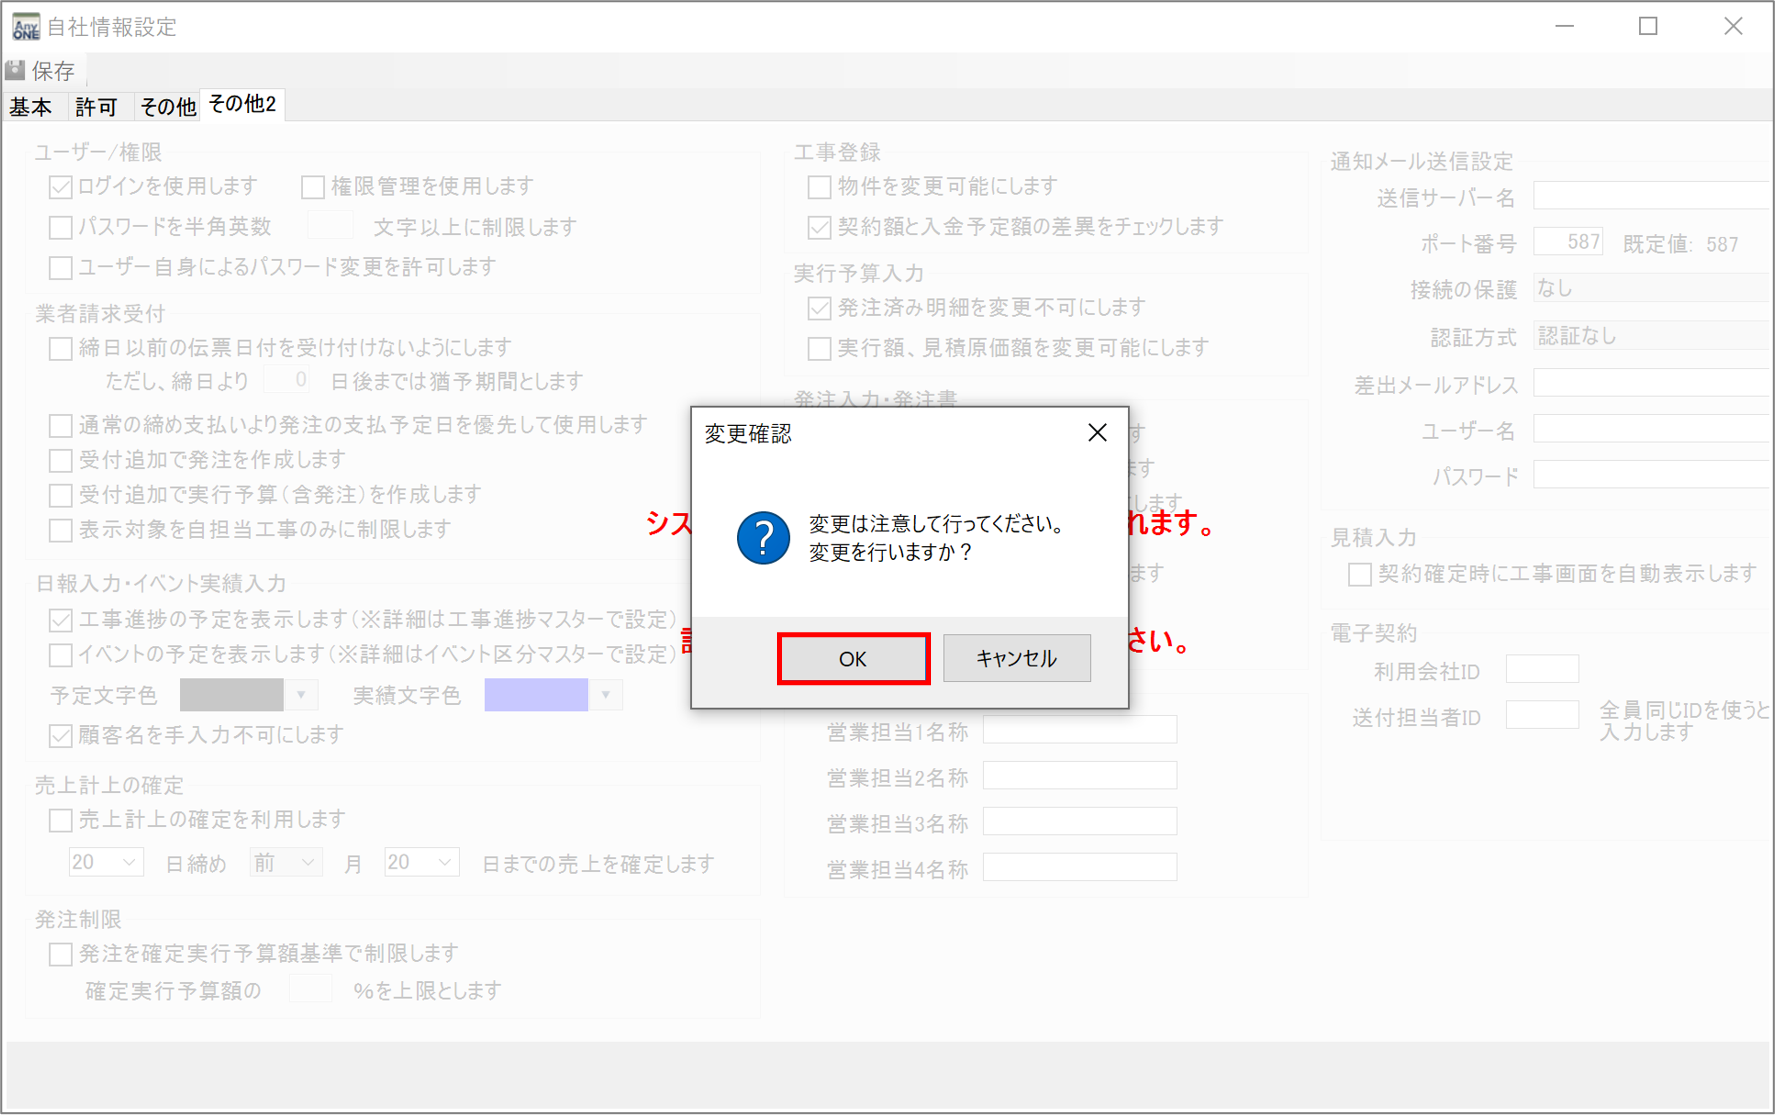The image size is (1775, 1115).
Task: Click the 実績文字色 purple color swatch
Action: (x=536, y=695)
